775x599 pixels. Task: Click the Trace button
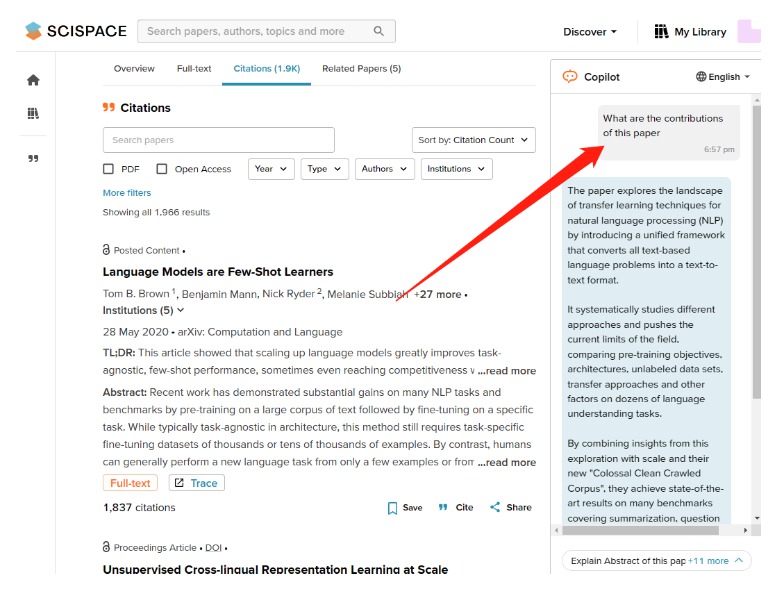tap(197, 483)
